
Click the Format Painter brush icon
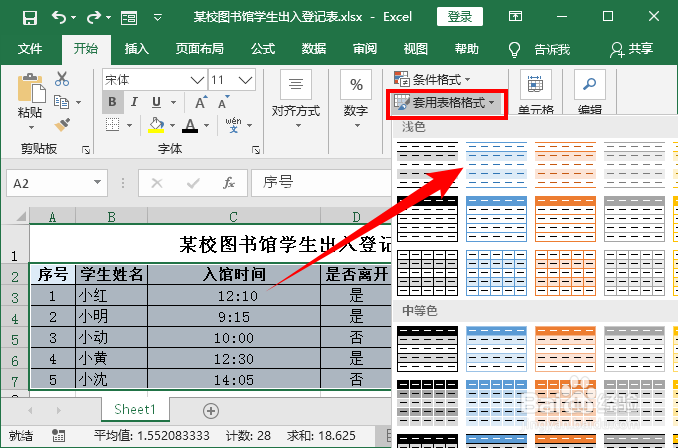click(x=62, y=125)
